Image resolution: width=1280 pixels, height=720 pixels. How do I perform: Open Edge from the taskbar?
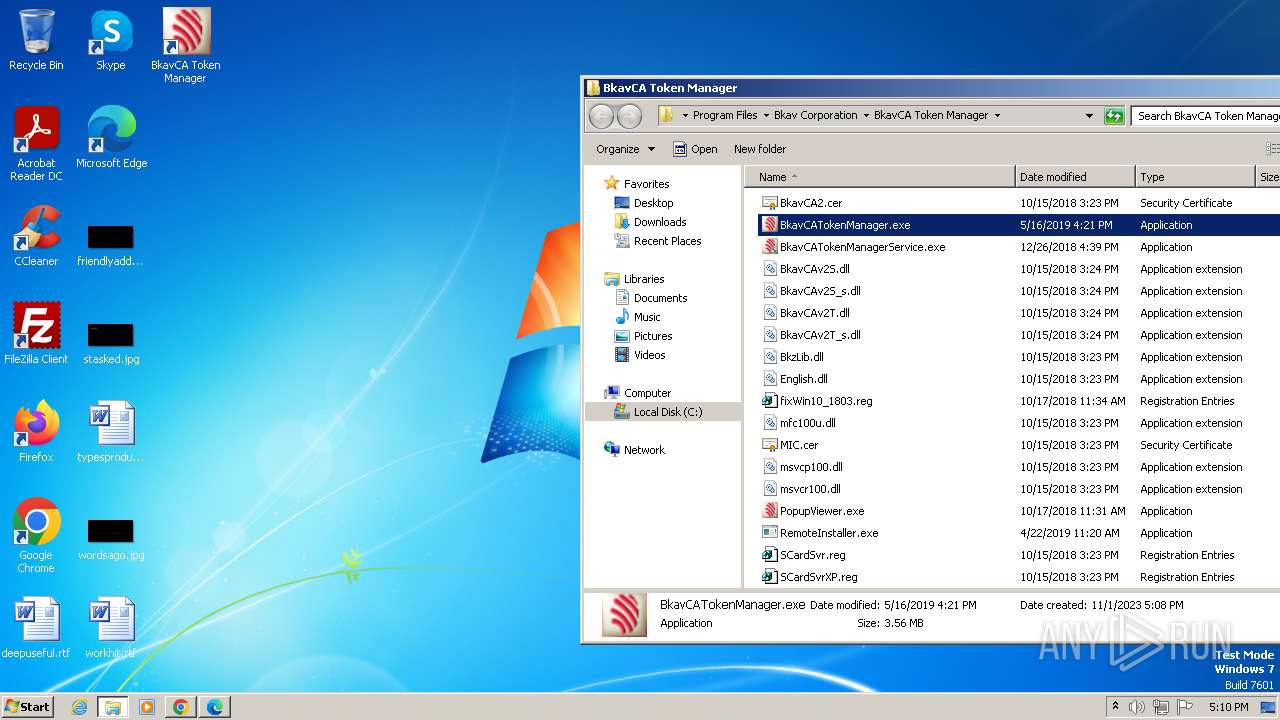coord(215,707)
